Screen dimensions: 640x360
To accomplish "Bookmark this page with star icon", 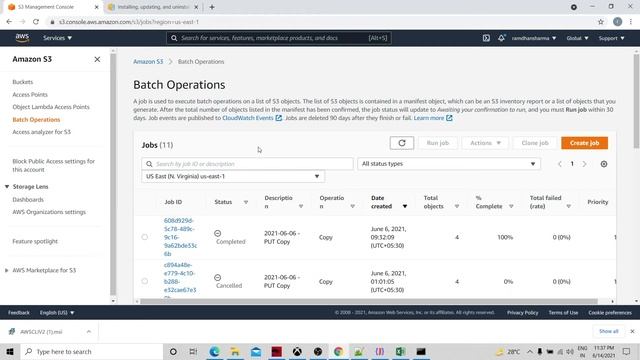I will [600, 22].
